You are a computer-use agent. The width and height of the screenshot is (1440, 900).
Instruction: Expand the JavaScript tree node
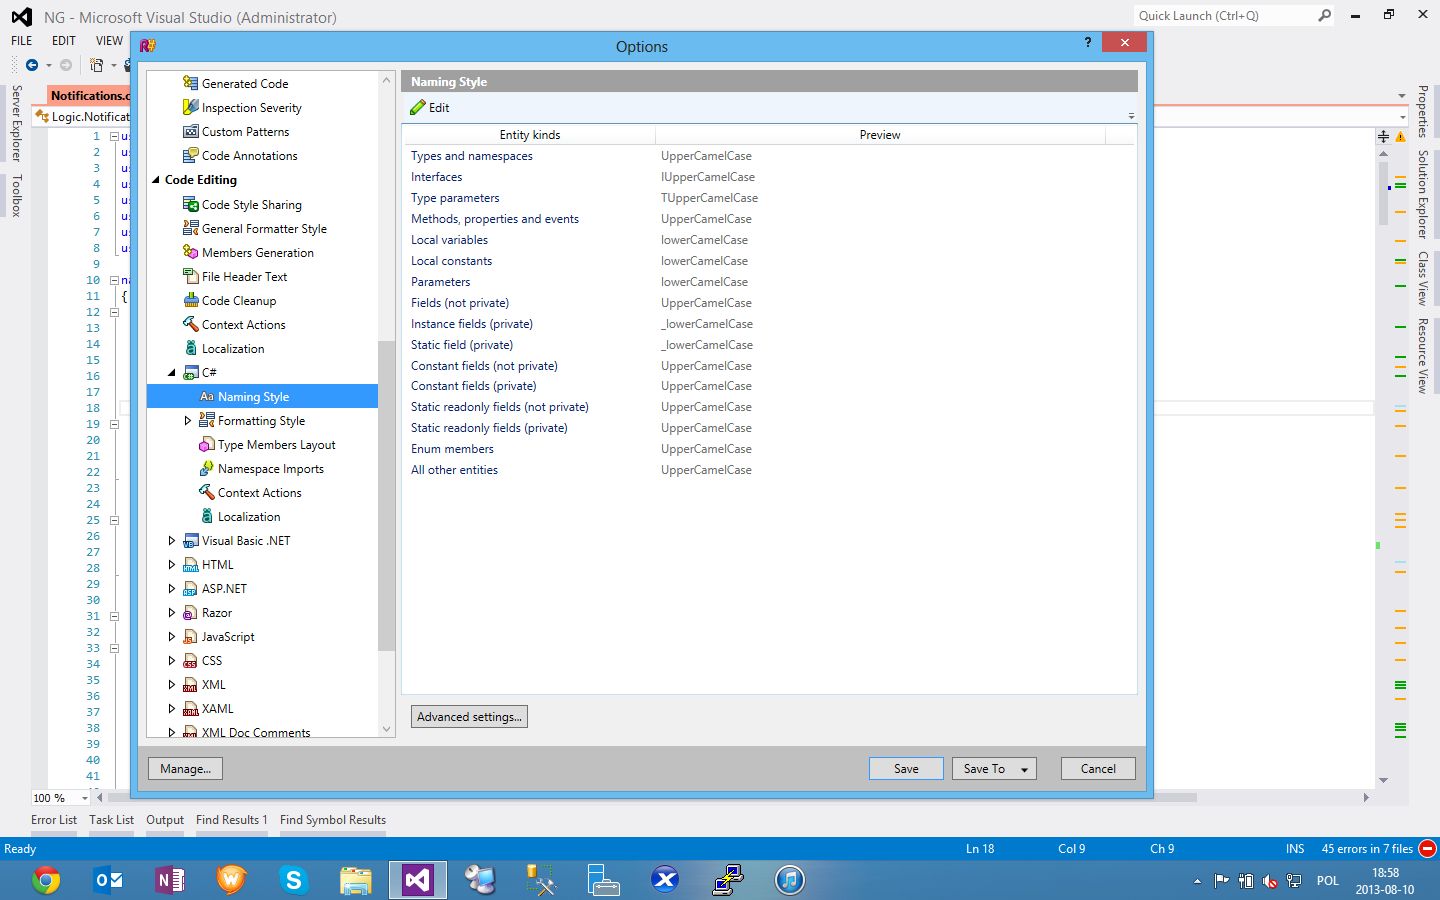pos(172,637)
